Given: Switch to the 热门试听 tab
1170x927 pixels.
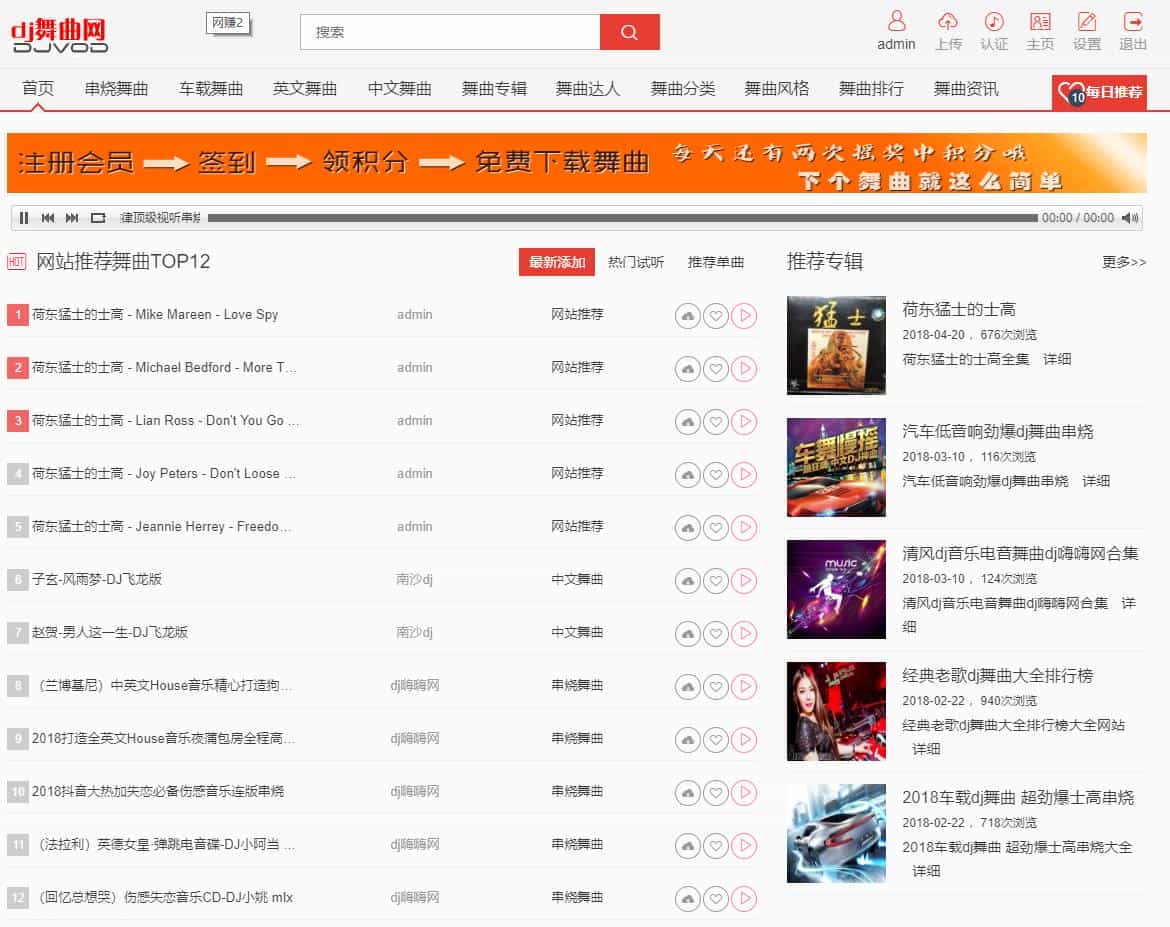Looking at the screenshot, I should pyautogui.click(x=636, y=262).
